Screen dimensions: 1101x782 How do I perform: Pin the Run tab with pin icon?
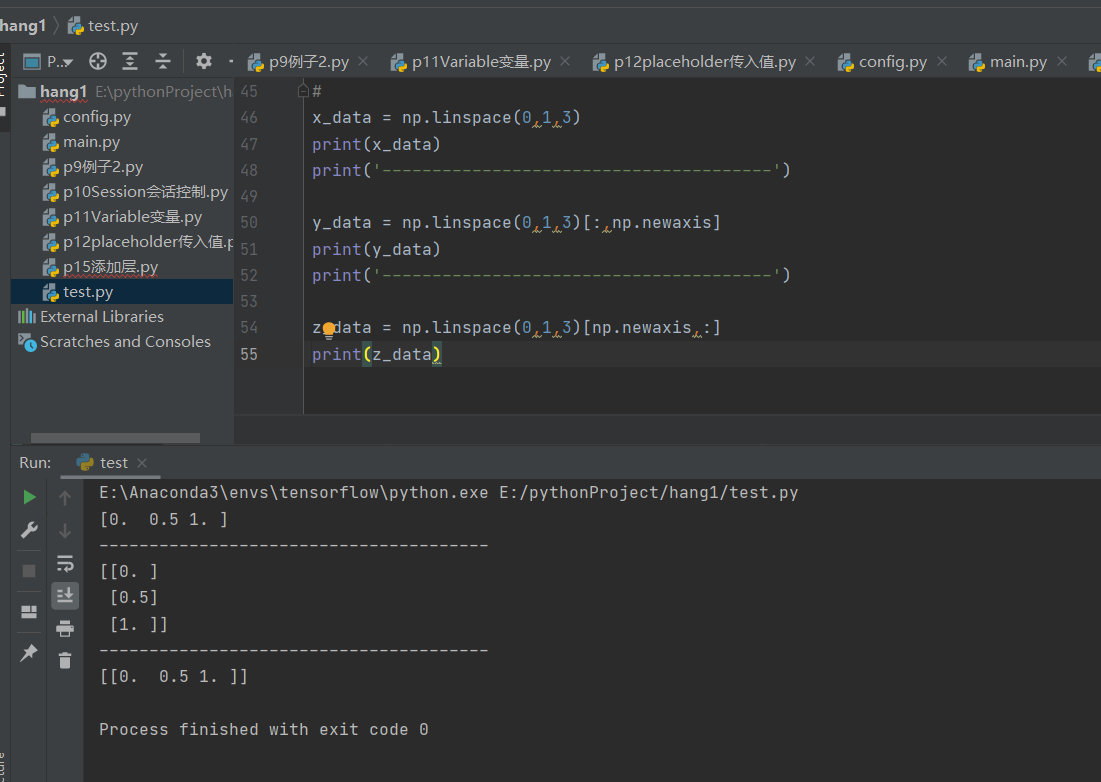coord(29,653)
